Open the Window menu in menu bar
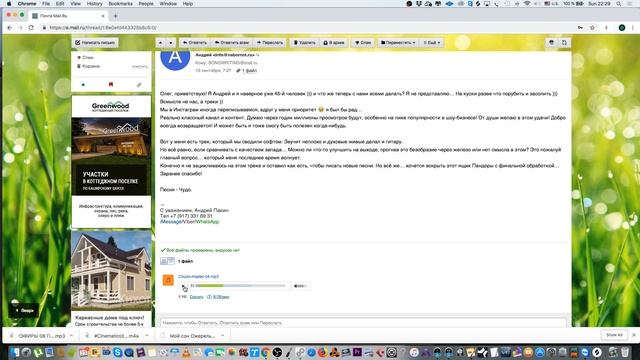The image size is (640, 360). pos(168,4)
